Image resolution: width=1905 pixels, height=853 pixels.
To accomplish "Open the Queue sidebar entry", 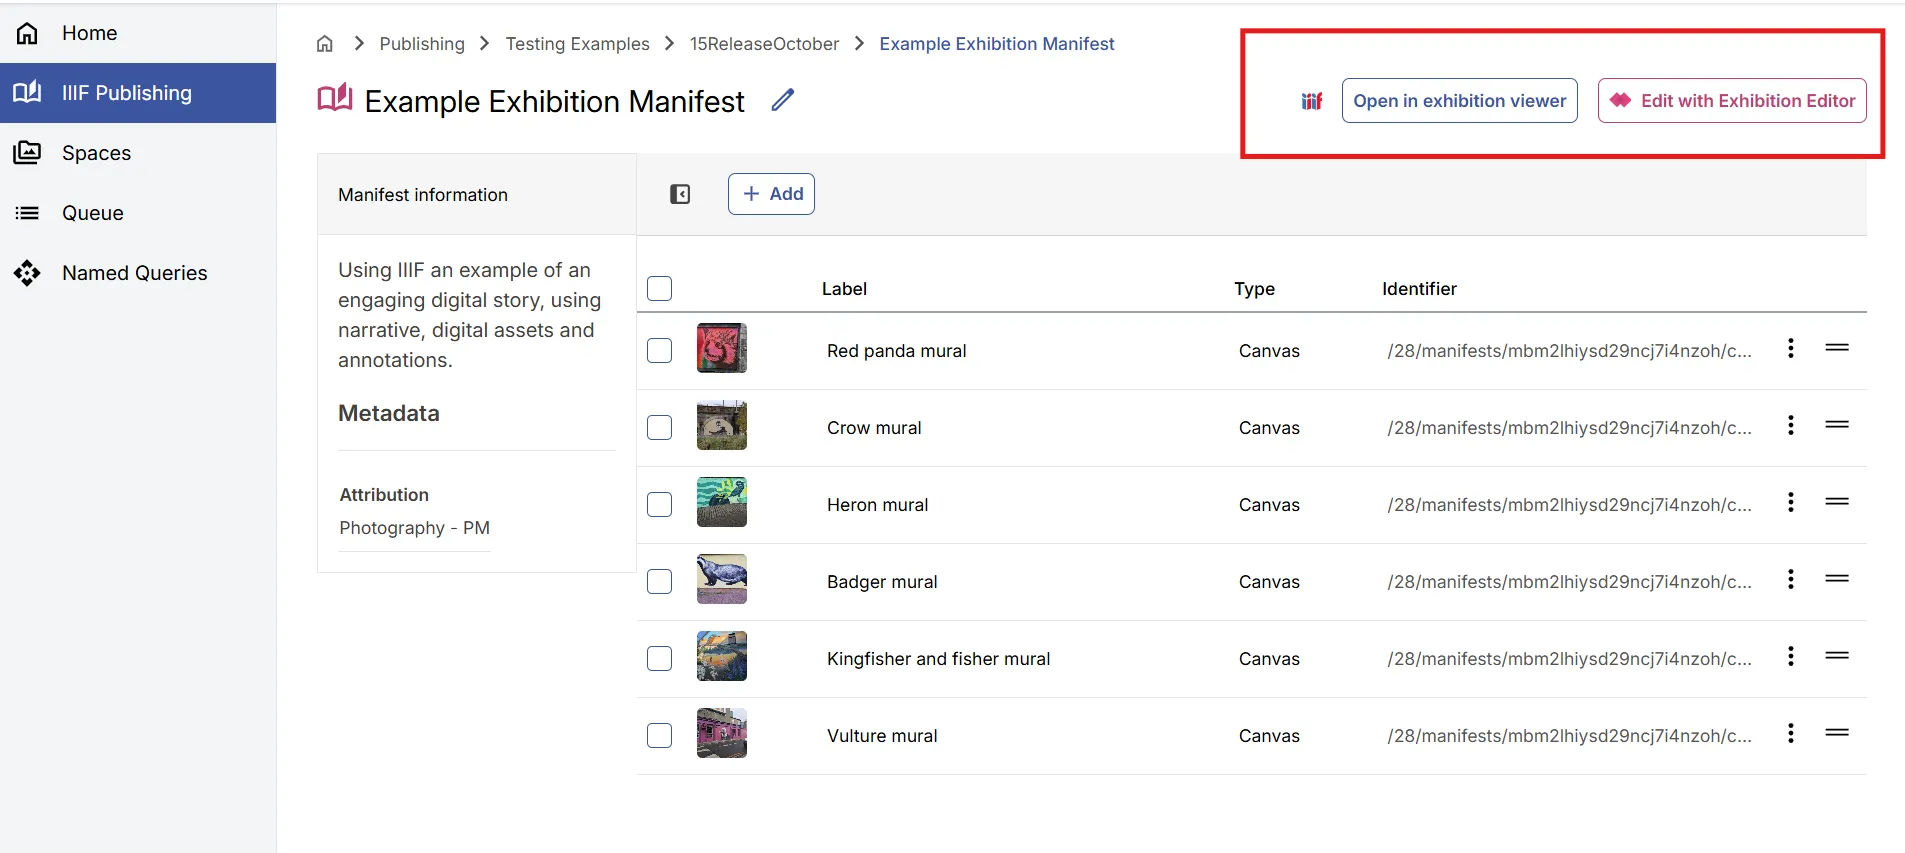I will tap(138, 213).
